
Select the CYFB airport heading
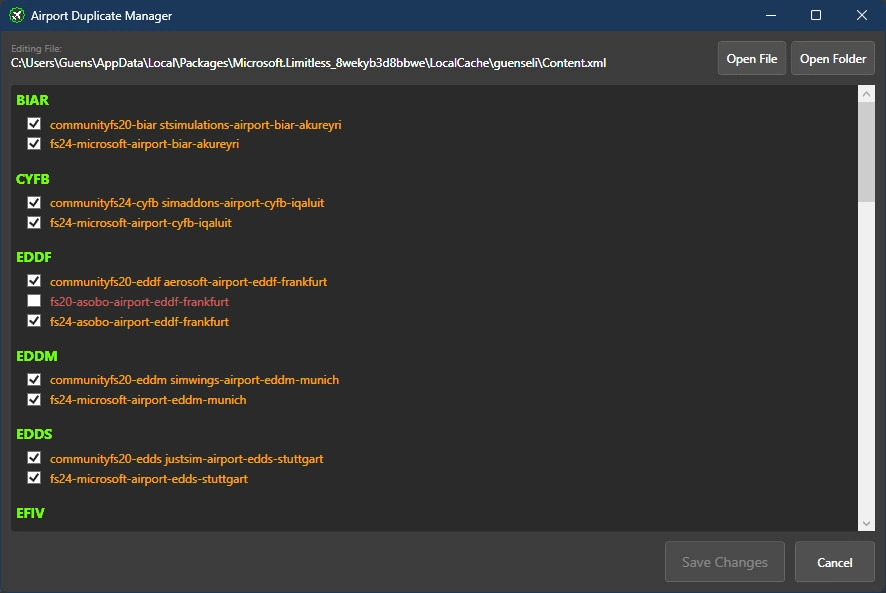[33, 179]
